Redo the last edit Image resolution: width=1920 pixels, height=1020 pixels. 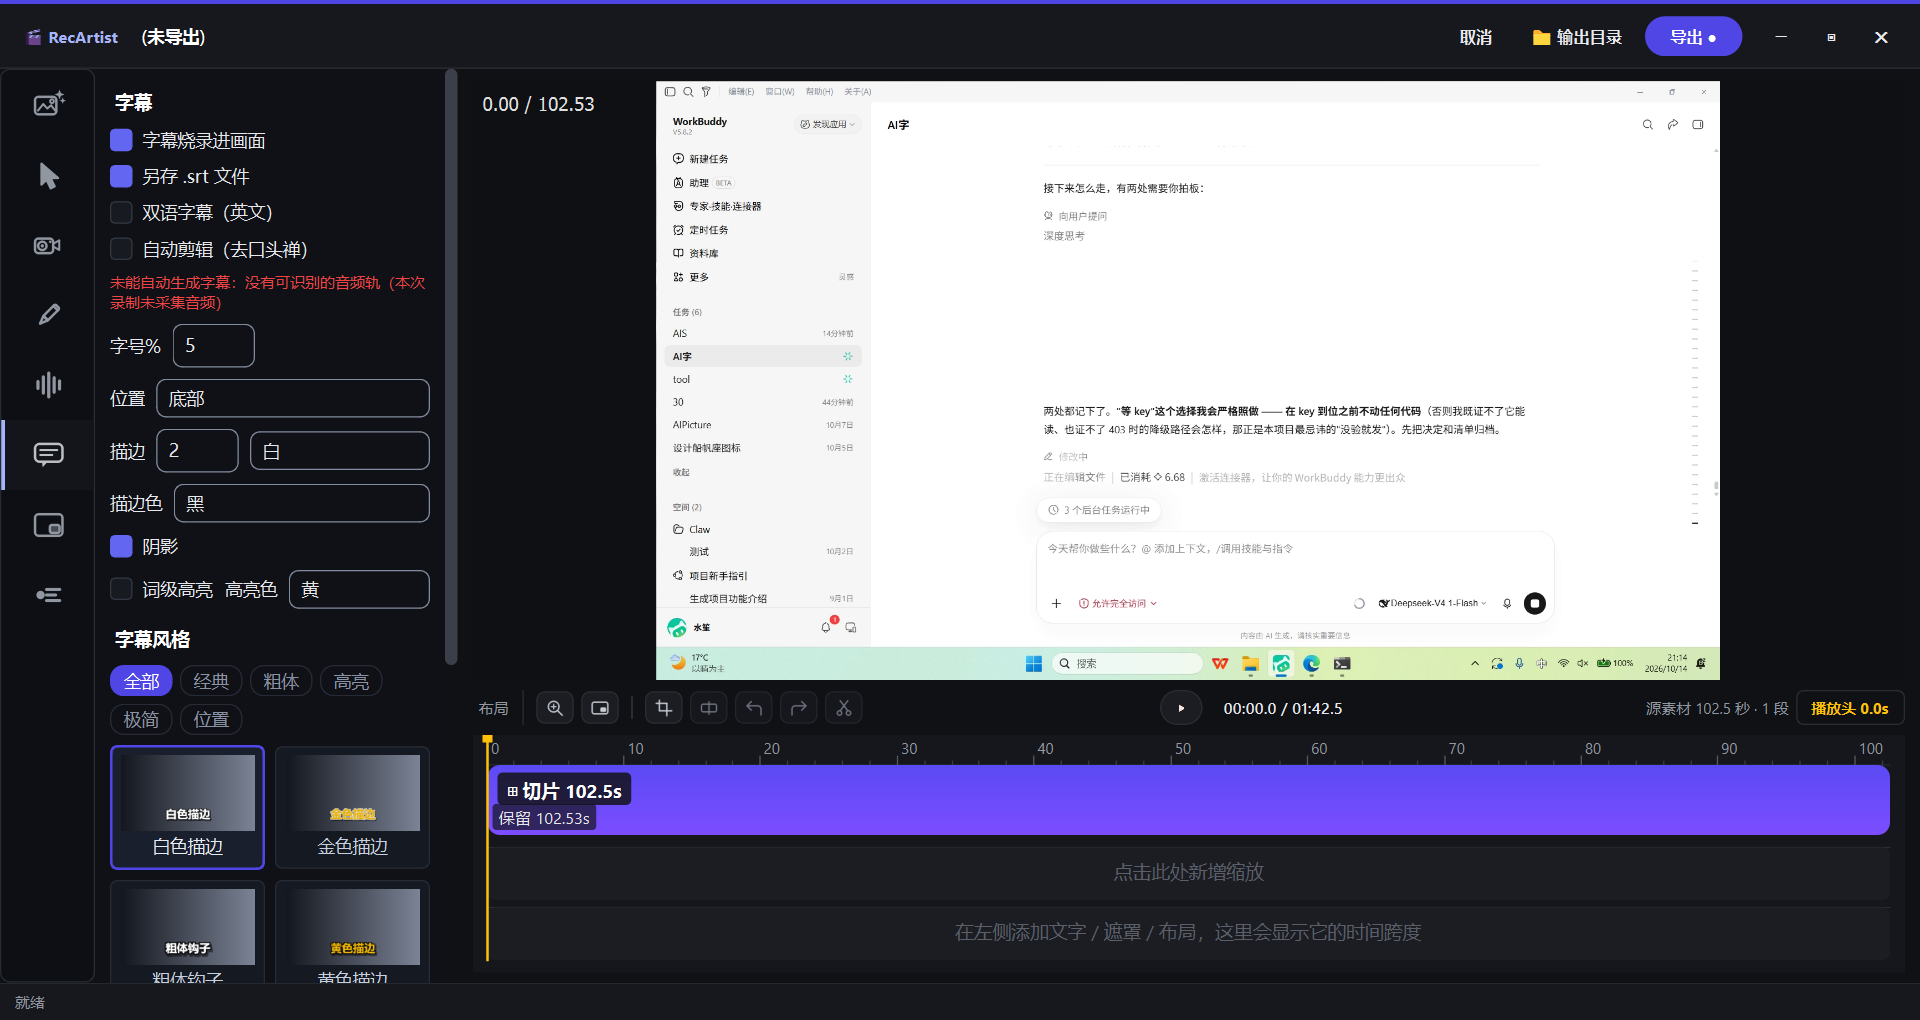(x=799, y=708)
